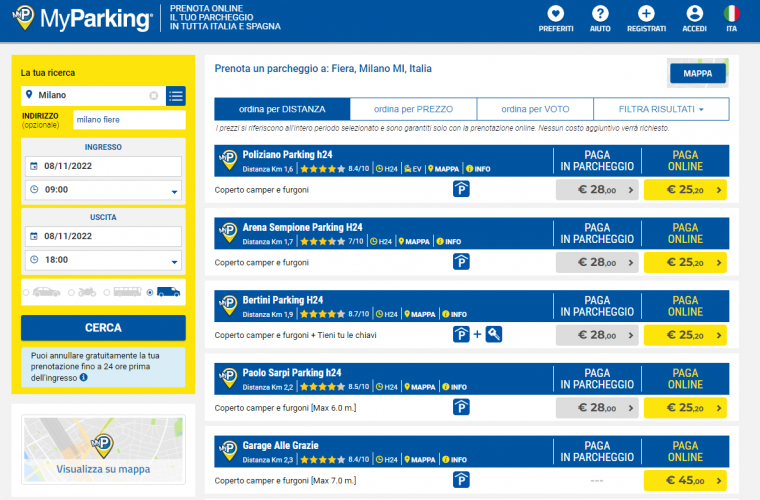
Task: Click the Registrati plus icon
Action: pyautogui.click(x=646, y=14)
